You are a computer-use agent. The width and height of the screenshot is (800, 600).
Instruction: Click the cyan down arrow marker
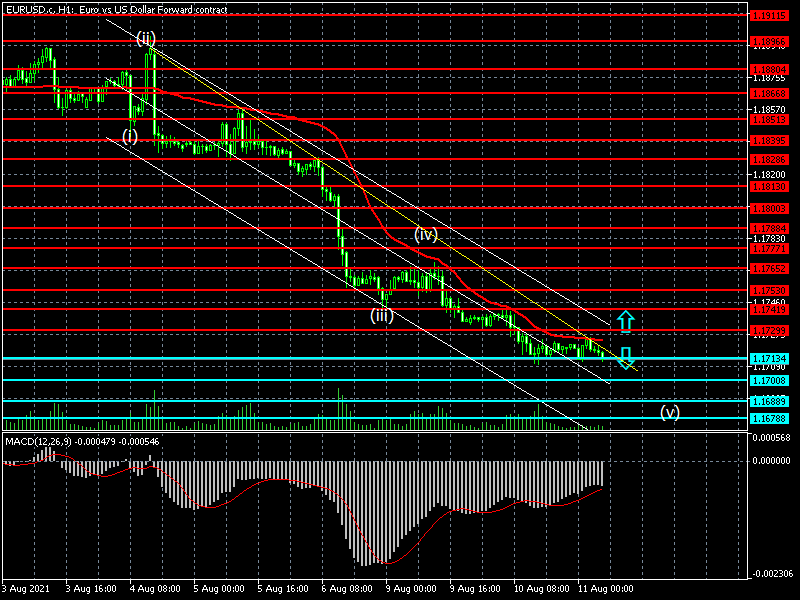point(625,357)
